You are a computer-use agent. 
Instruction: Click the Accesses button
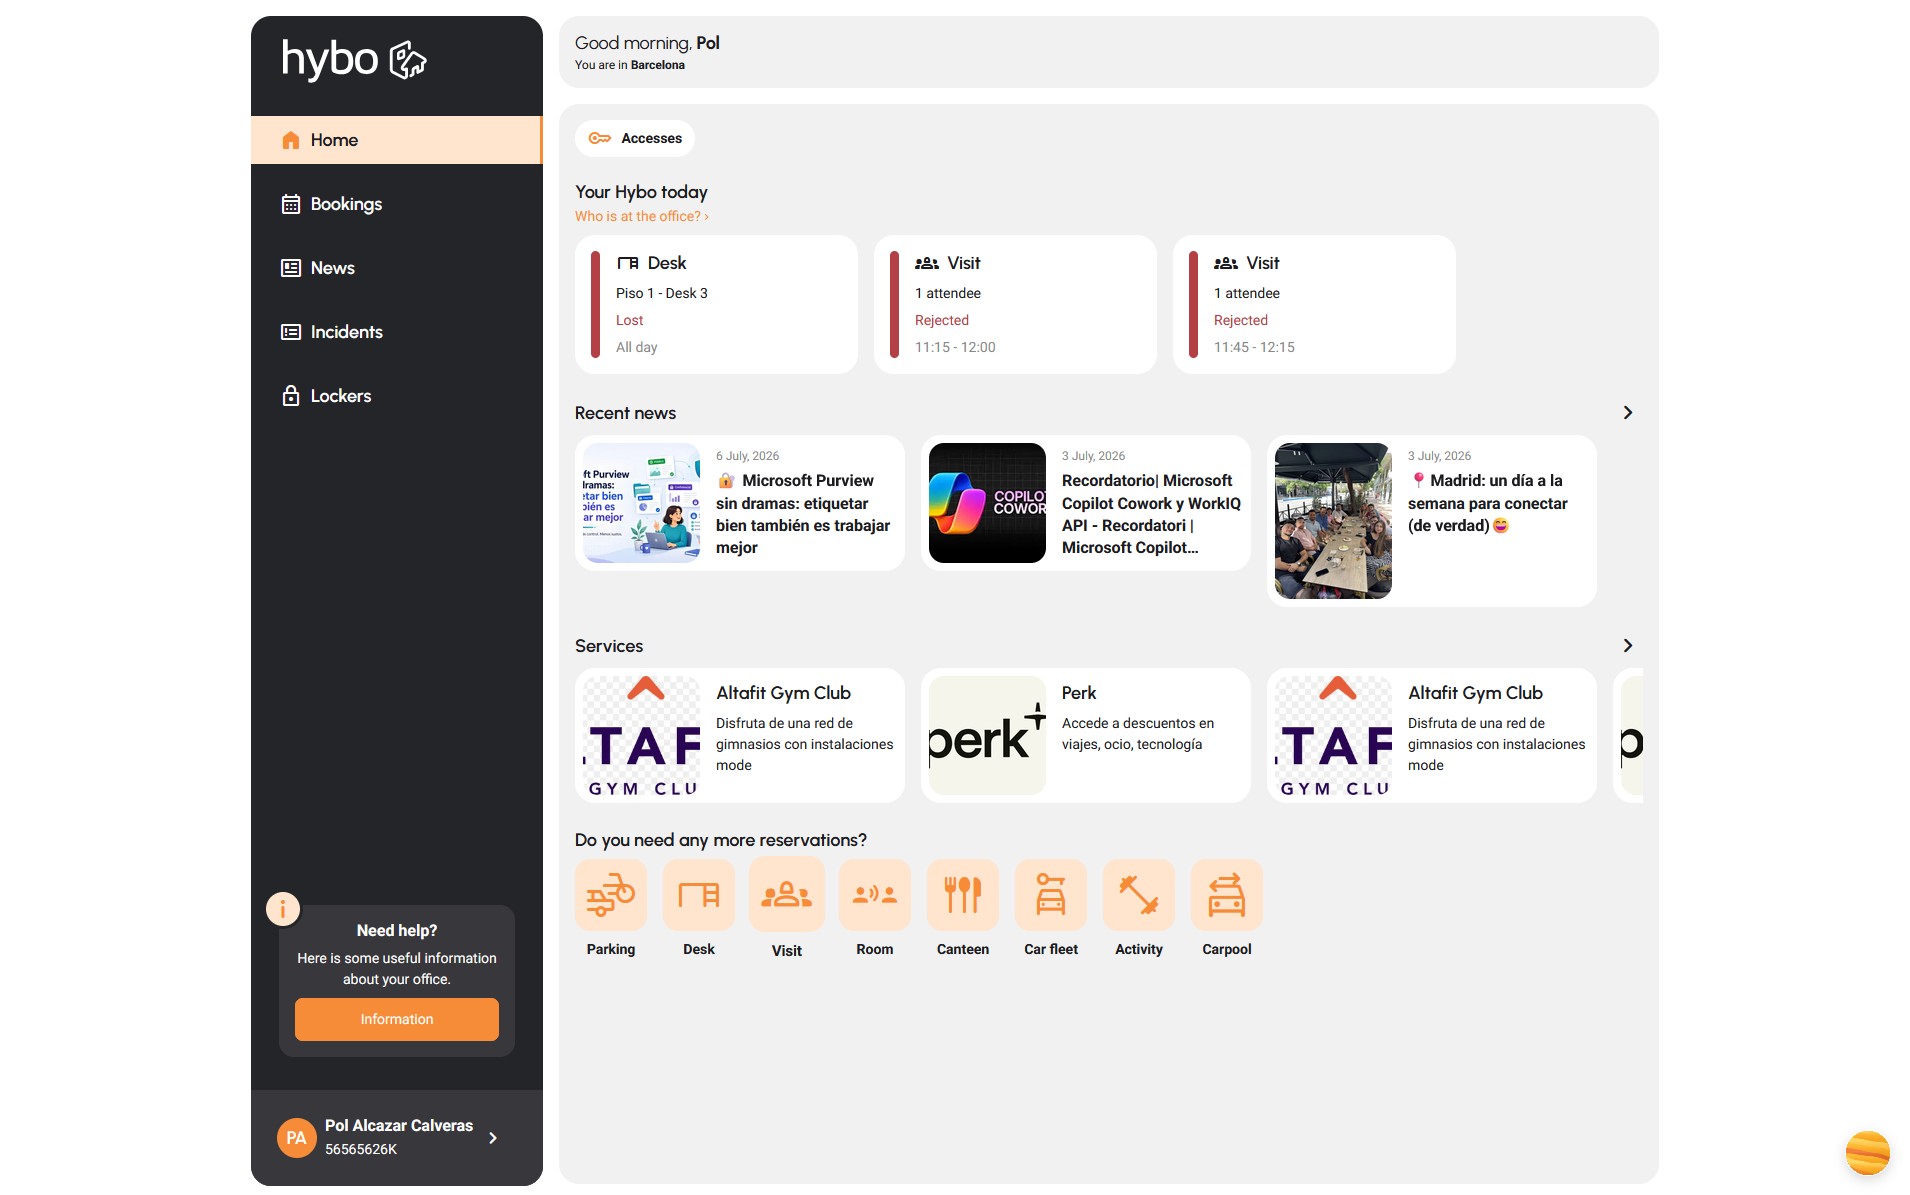[x=634, y=138]
